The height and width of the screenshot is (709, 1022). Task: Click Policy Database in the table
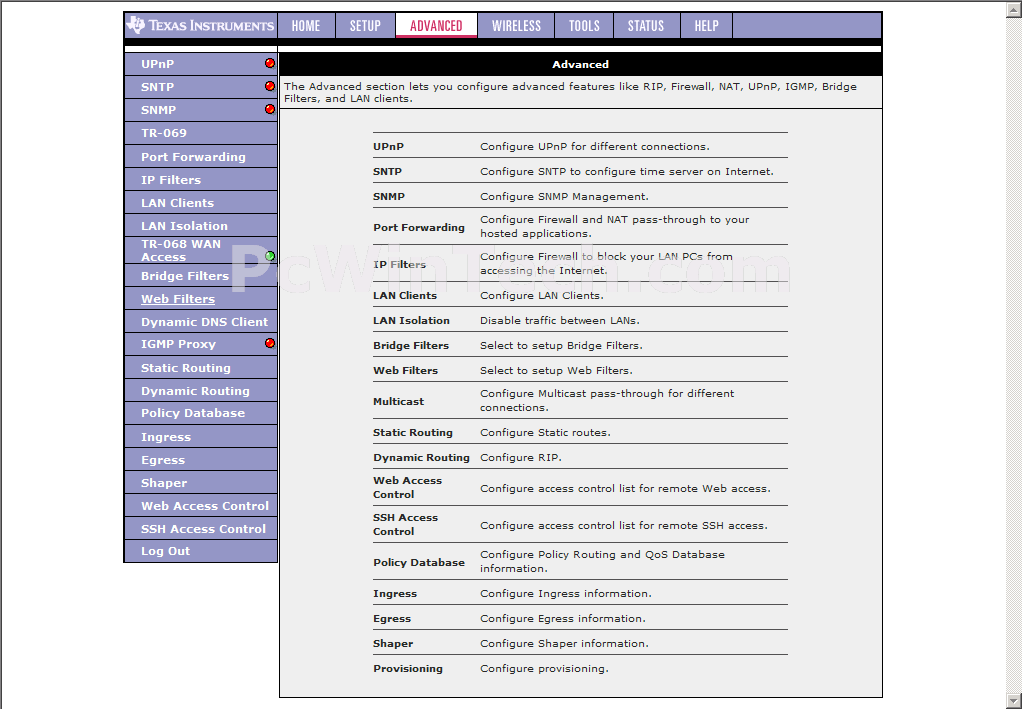click(x=418, y=562)
